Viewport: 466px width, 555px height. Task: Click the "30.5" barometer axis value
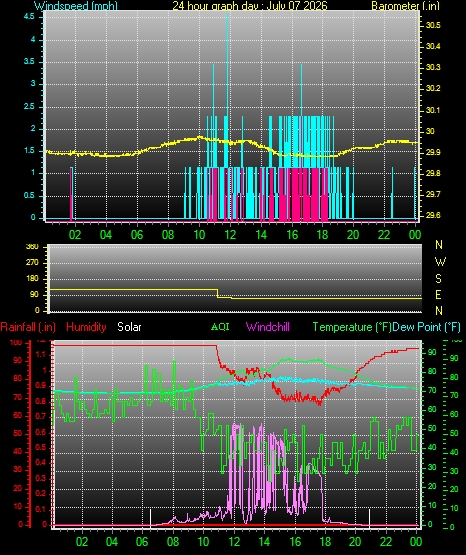tap(433, 25)
